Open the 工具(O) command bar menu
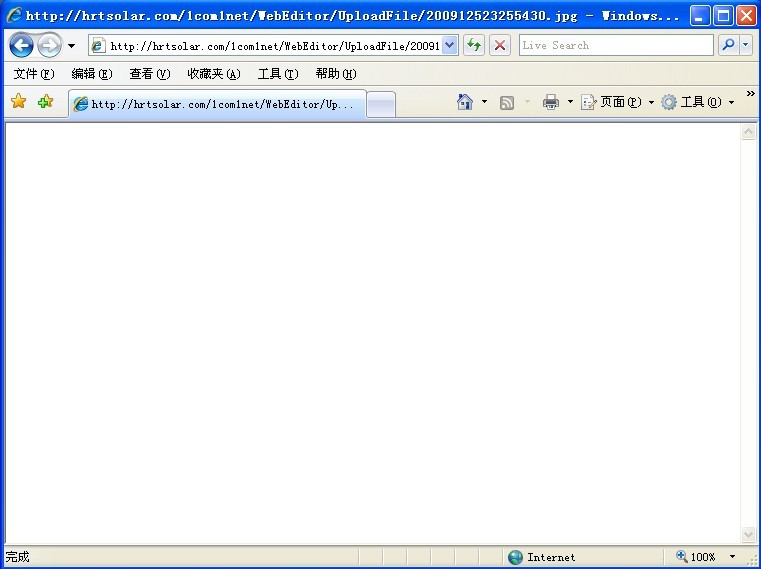The image size is (761, 569). pos(698,102)
